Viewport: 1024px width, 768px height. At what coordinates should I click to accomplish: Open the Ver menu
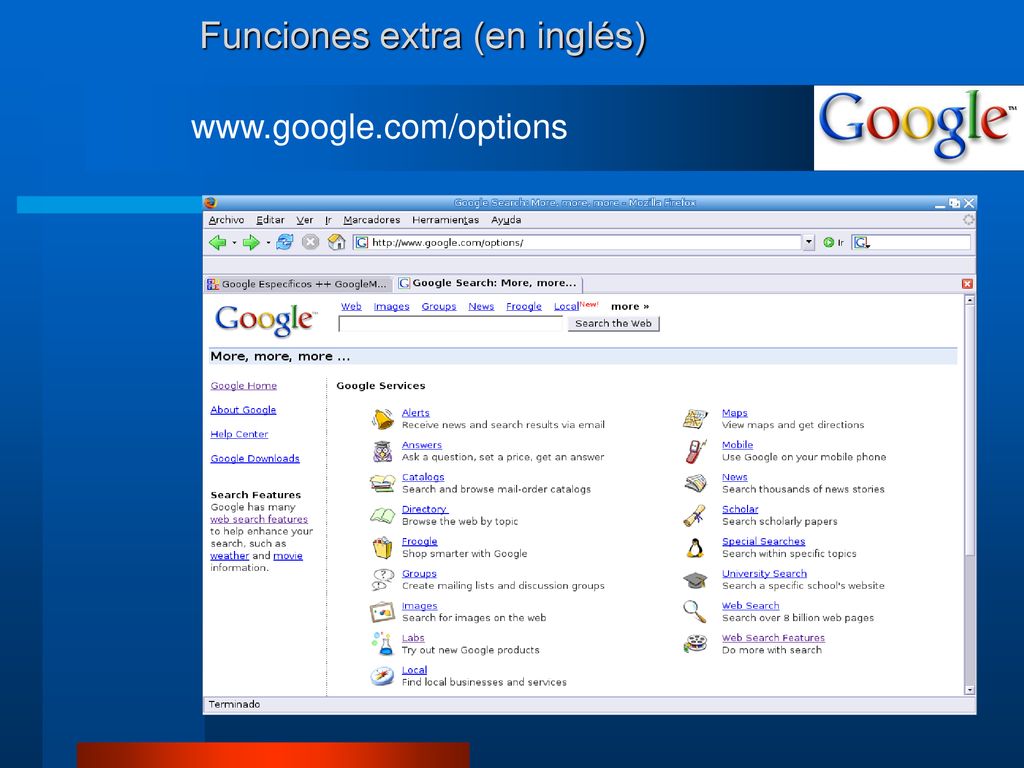304,220
